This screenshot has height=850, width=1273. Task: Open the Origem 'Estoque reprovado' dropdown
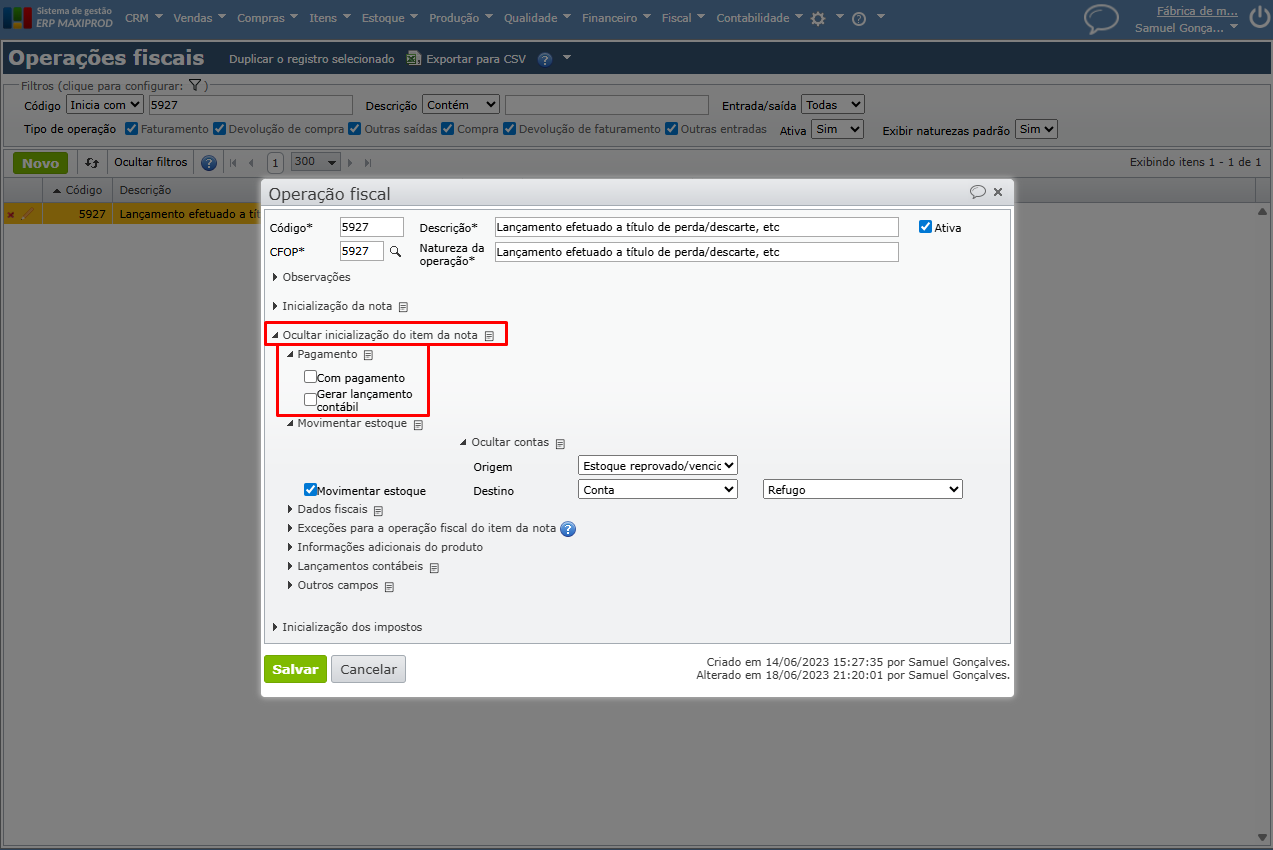[658, 465]
